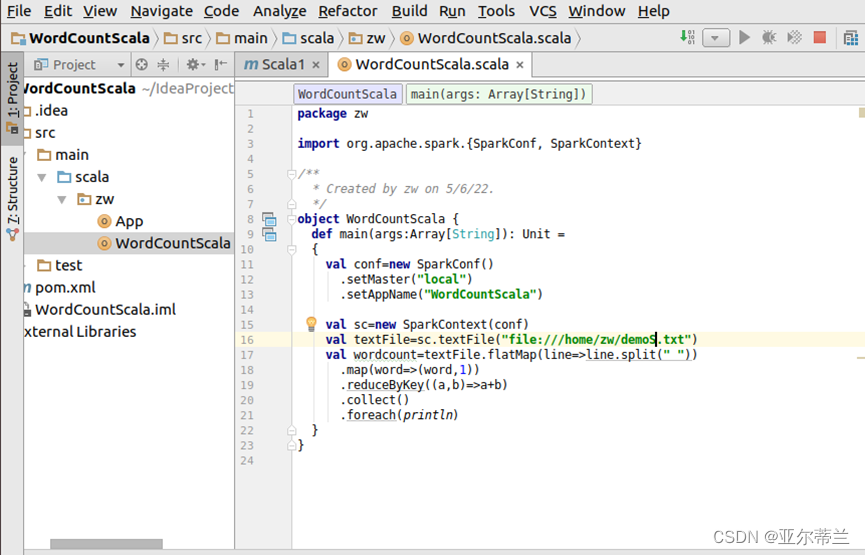Click gutter icon beside object WordCountScala line
Viewport: 865px width, 555px height.
[x=269, y=219]
